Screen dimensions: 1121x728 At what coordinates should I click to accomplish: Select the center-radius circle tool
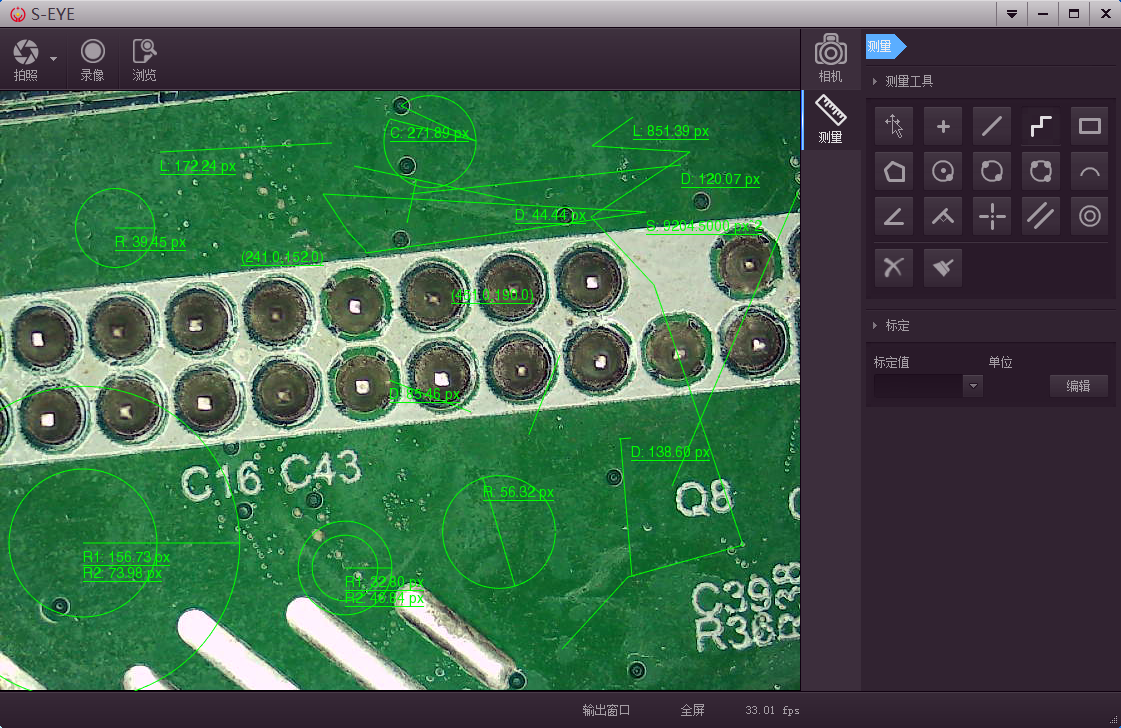tap(943, 172)
